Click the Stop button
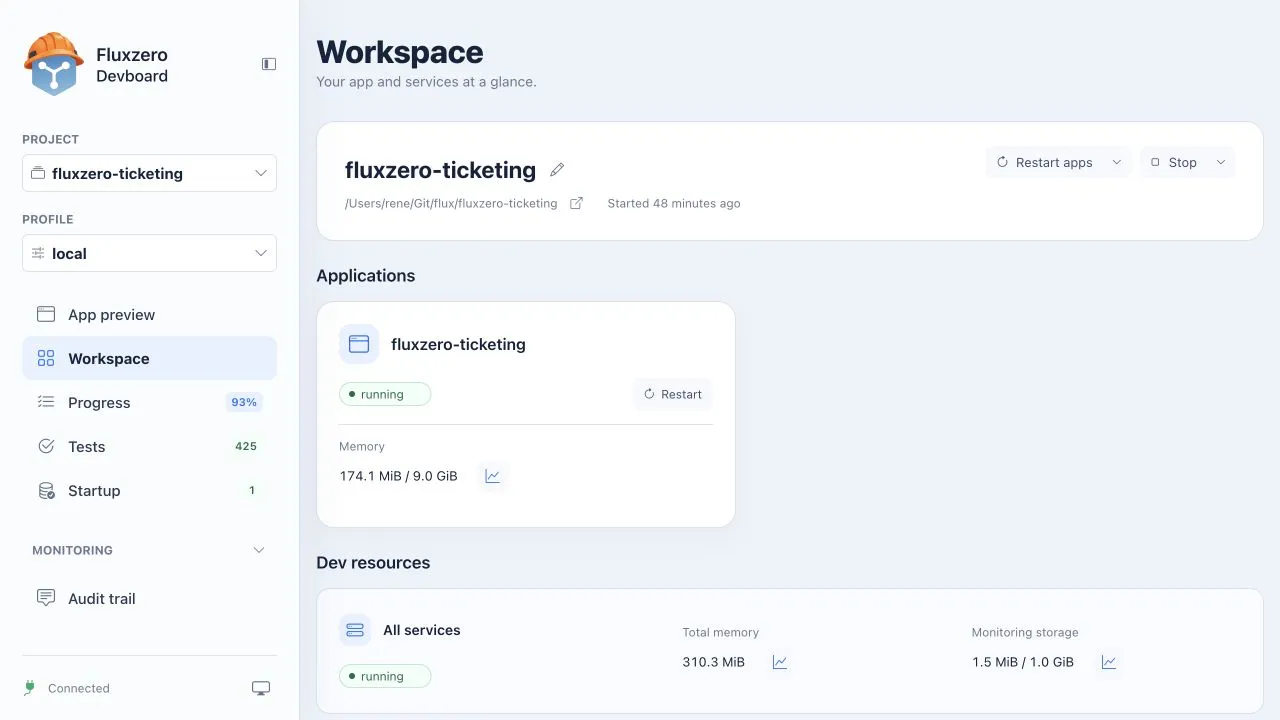1280x720 pixels. 1173,162
